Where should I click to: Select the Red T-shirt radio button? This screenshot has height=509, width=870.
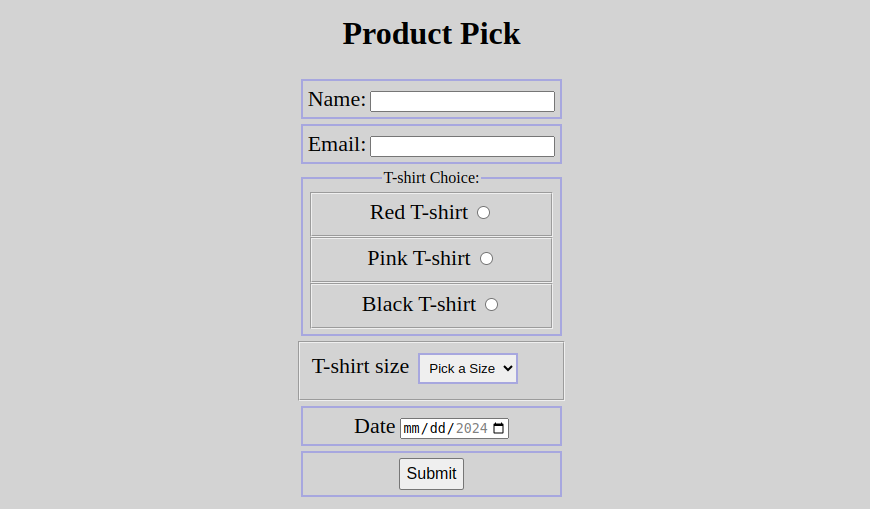(x=483, y=212)
